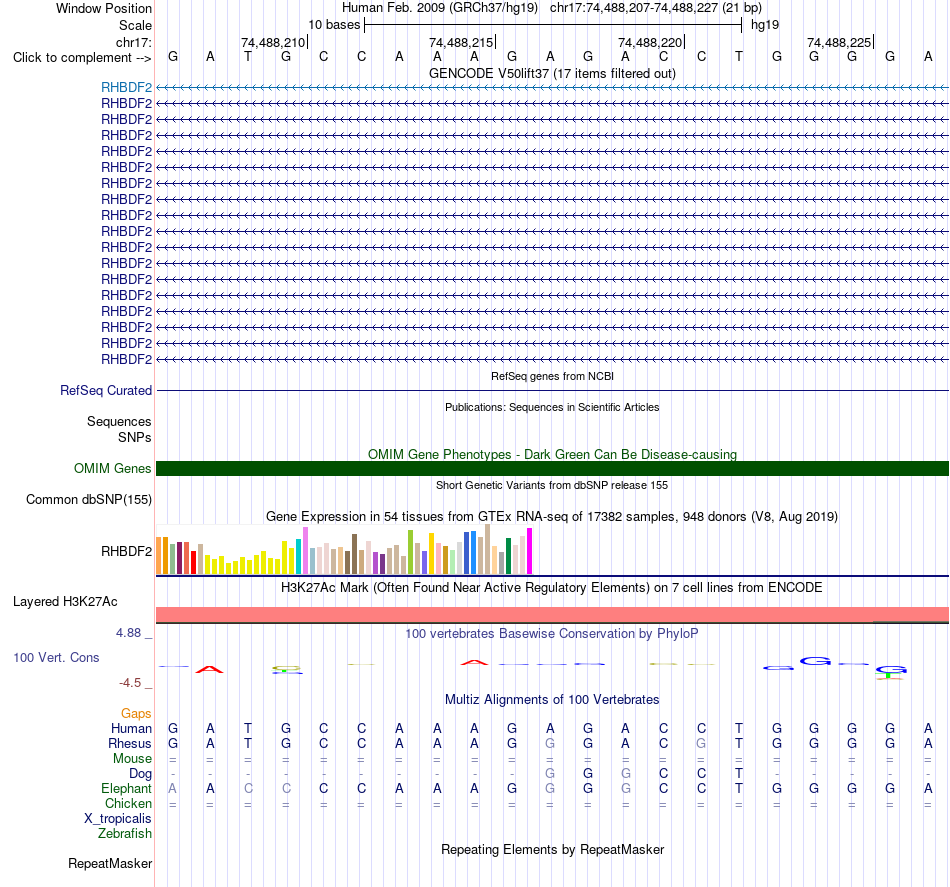This screenshot has height=887, width=950.
Task: Click the pink H3K27Ac signal band
Action: (552, 614)
